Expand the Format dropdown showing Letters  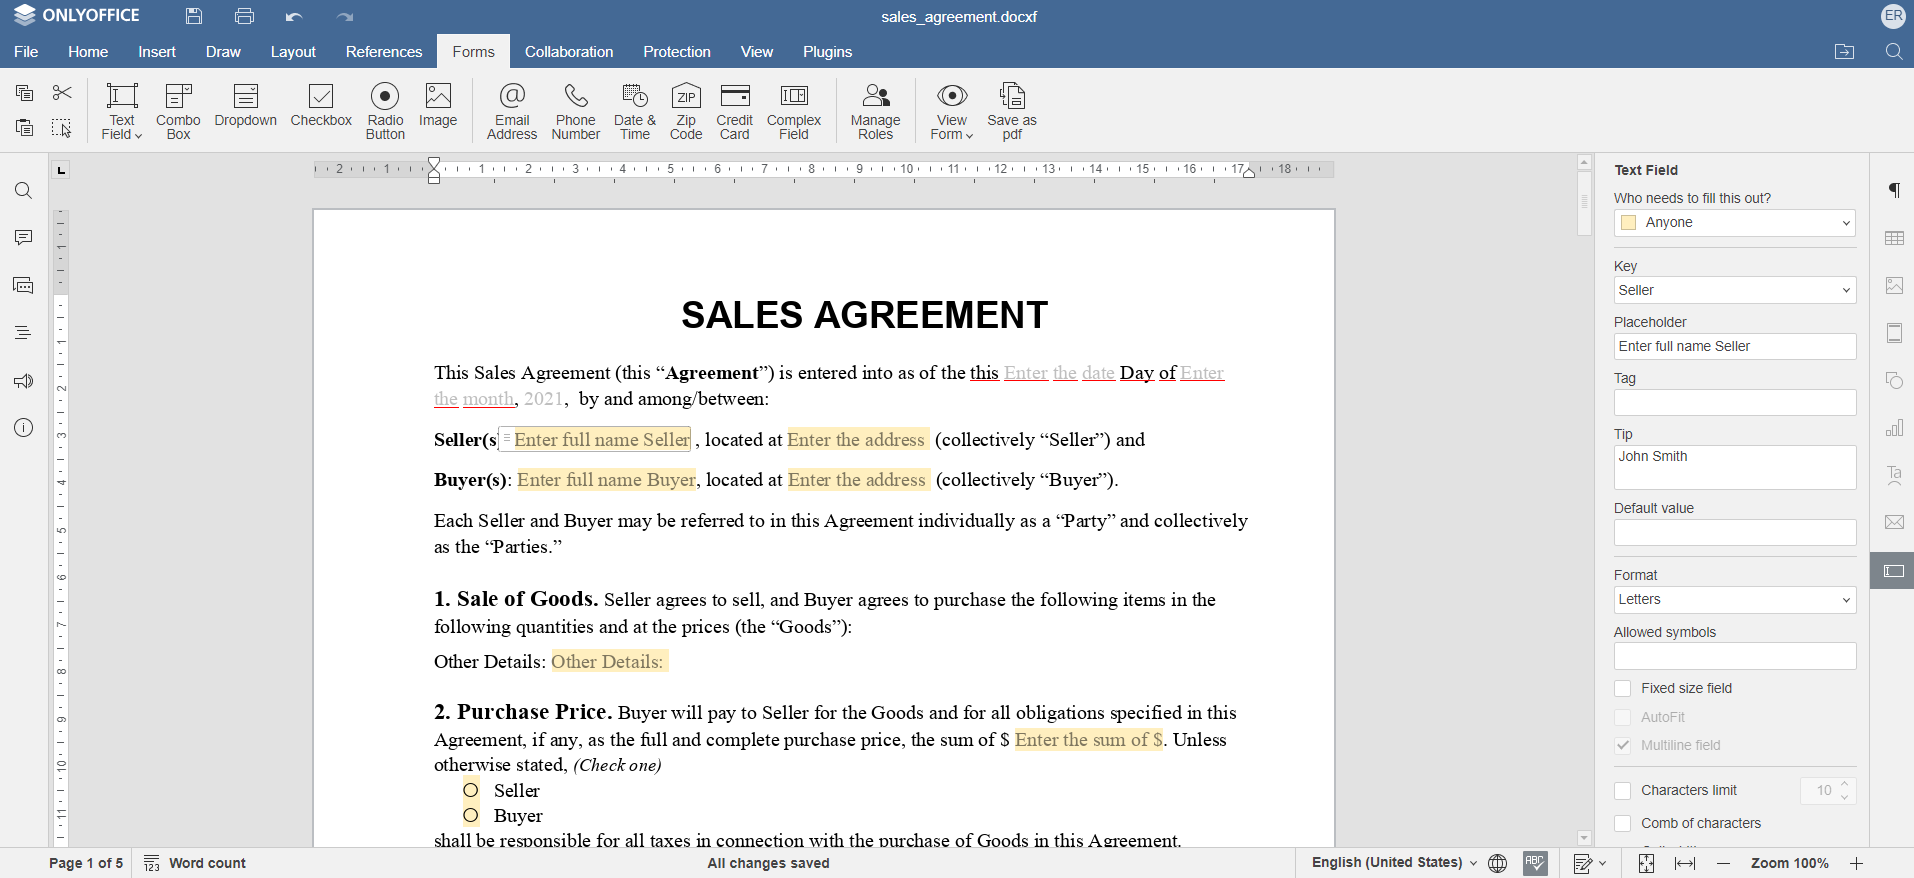pyautogui.click(x=1734, y=599)
